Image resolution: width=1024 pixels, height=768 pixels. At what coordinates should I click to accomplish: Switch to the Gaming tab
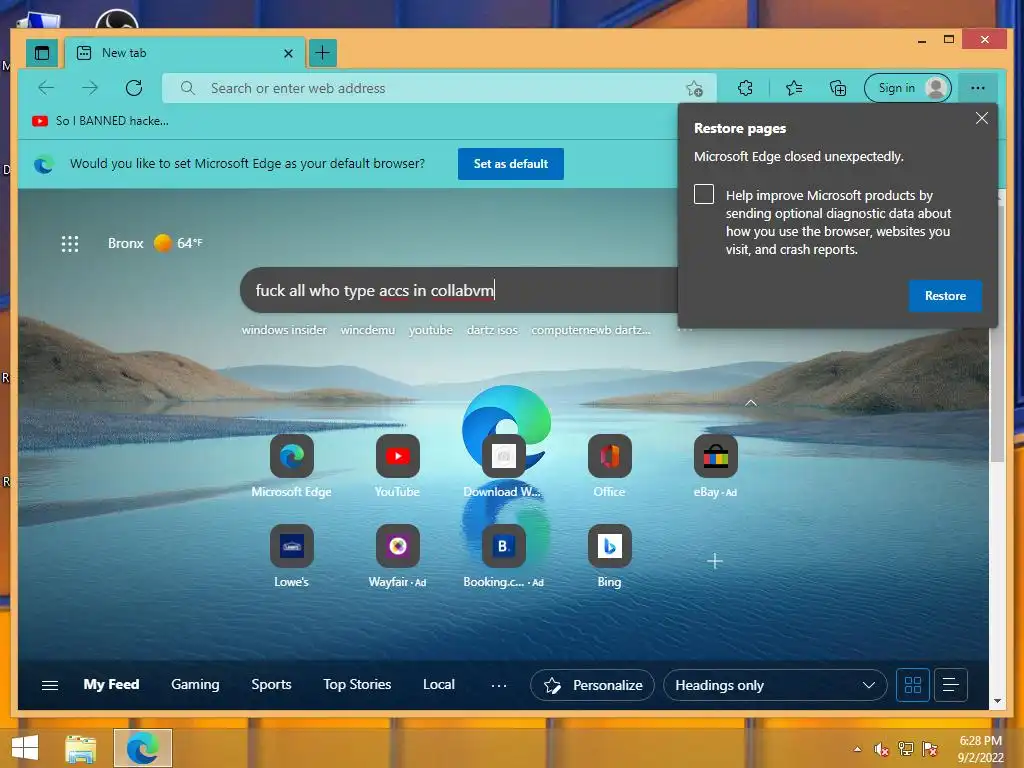coord(195,684)
